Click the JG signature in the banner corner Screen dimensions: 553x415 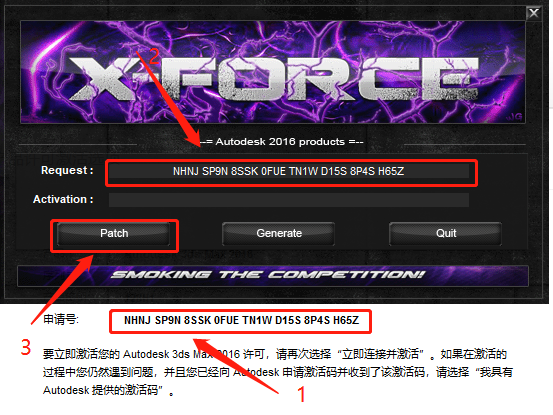click(x=513, y=117)
